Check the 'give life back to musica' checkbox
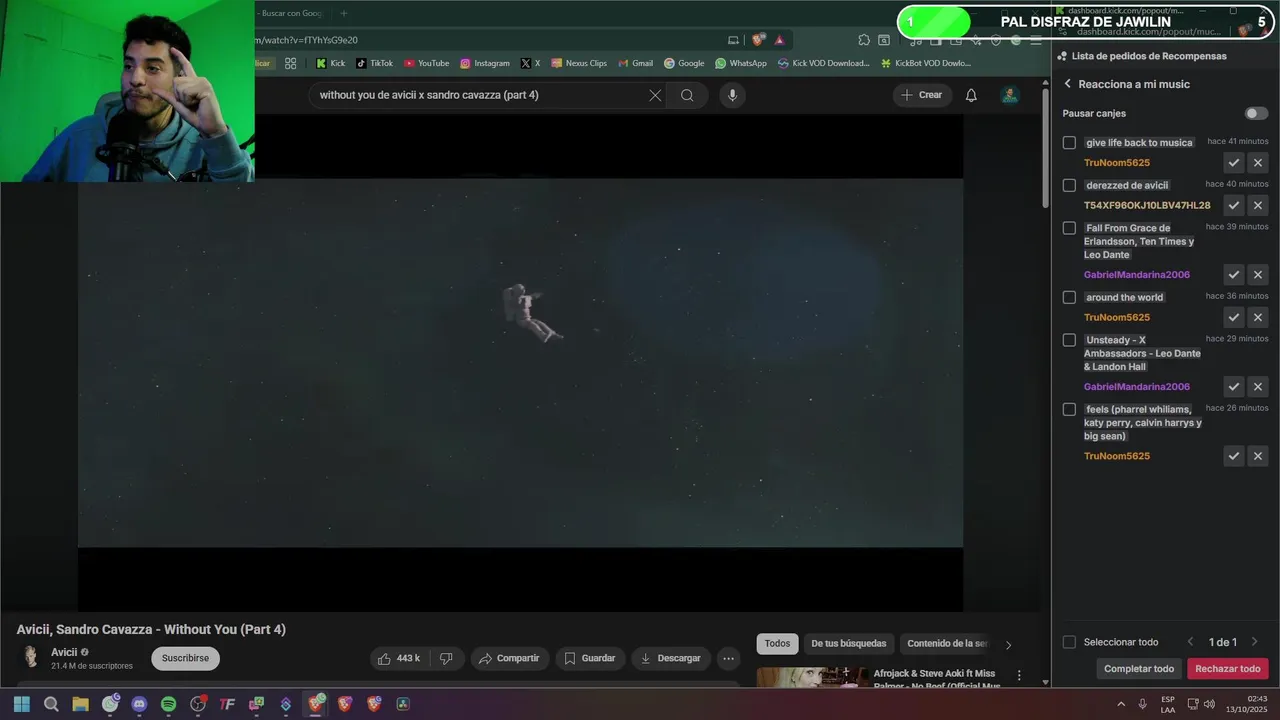The width and height of the screenshot is (1280, 720). coord(1069,143)
